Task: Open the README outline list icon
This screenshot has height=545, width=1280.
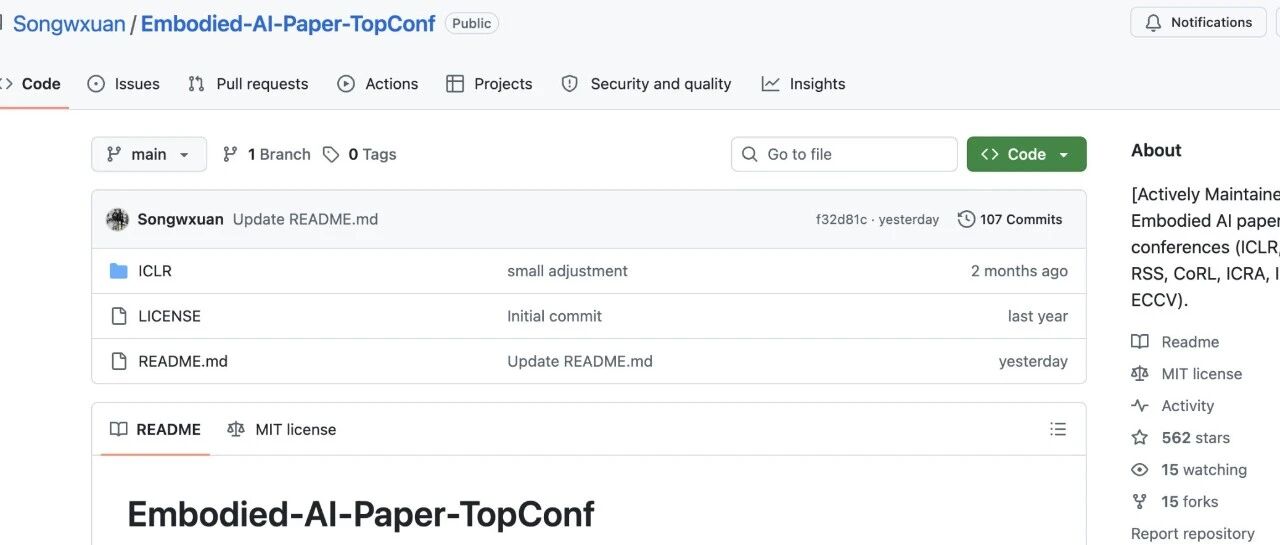Action: [1058, 429]
